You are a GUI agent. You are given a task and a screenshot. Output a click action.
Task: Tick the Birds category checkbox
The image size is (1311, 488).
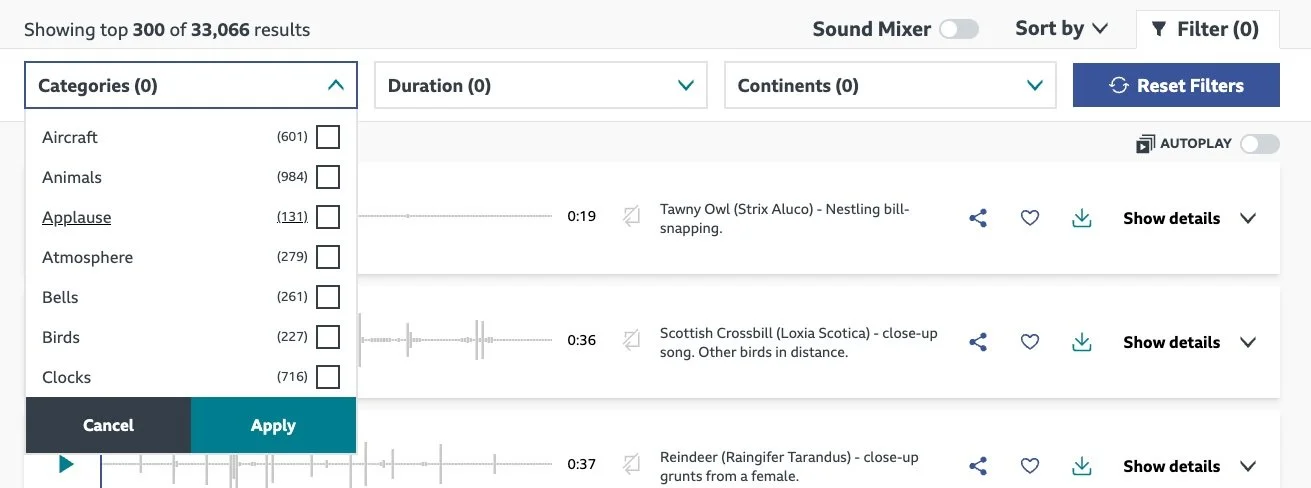point(327,337)
